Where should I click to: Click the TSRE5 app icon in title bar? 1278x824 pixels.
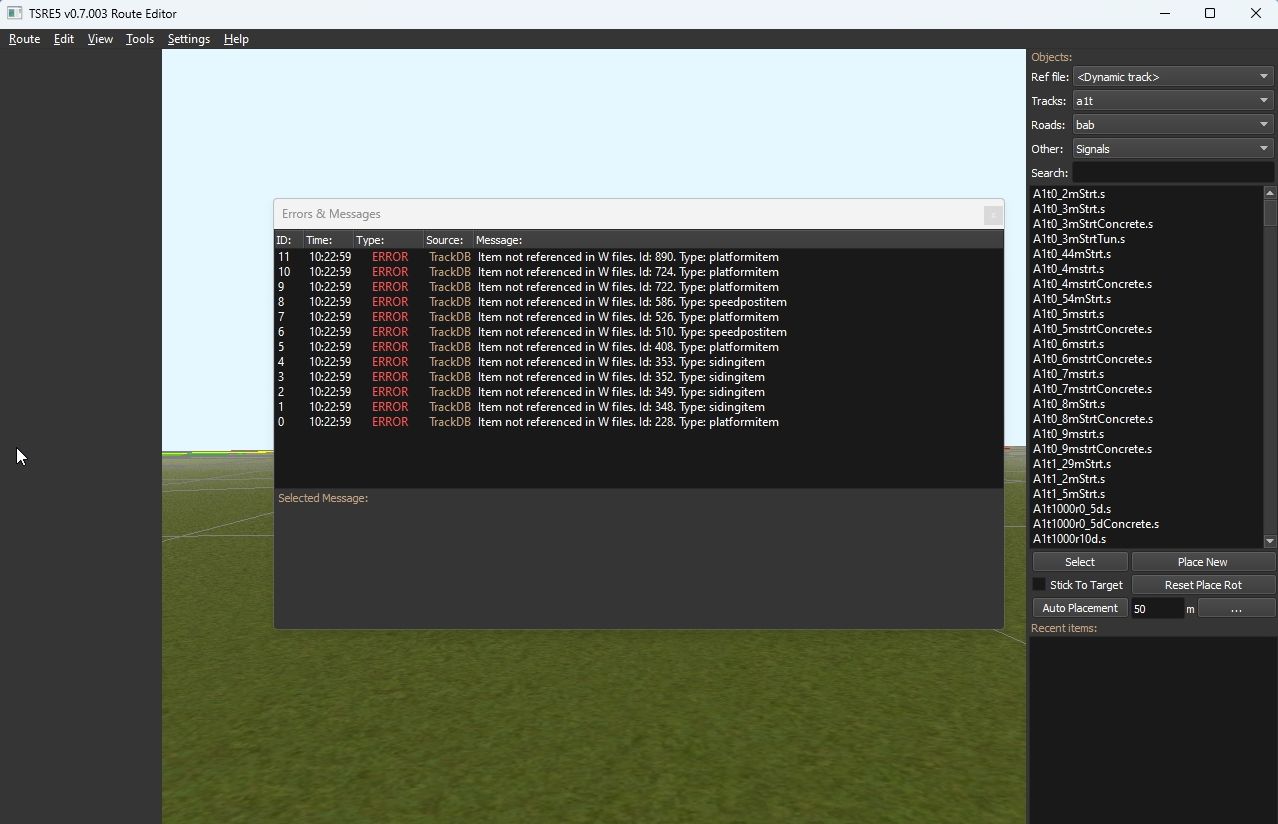[x=14, y=13]
